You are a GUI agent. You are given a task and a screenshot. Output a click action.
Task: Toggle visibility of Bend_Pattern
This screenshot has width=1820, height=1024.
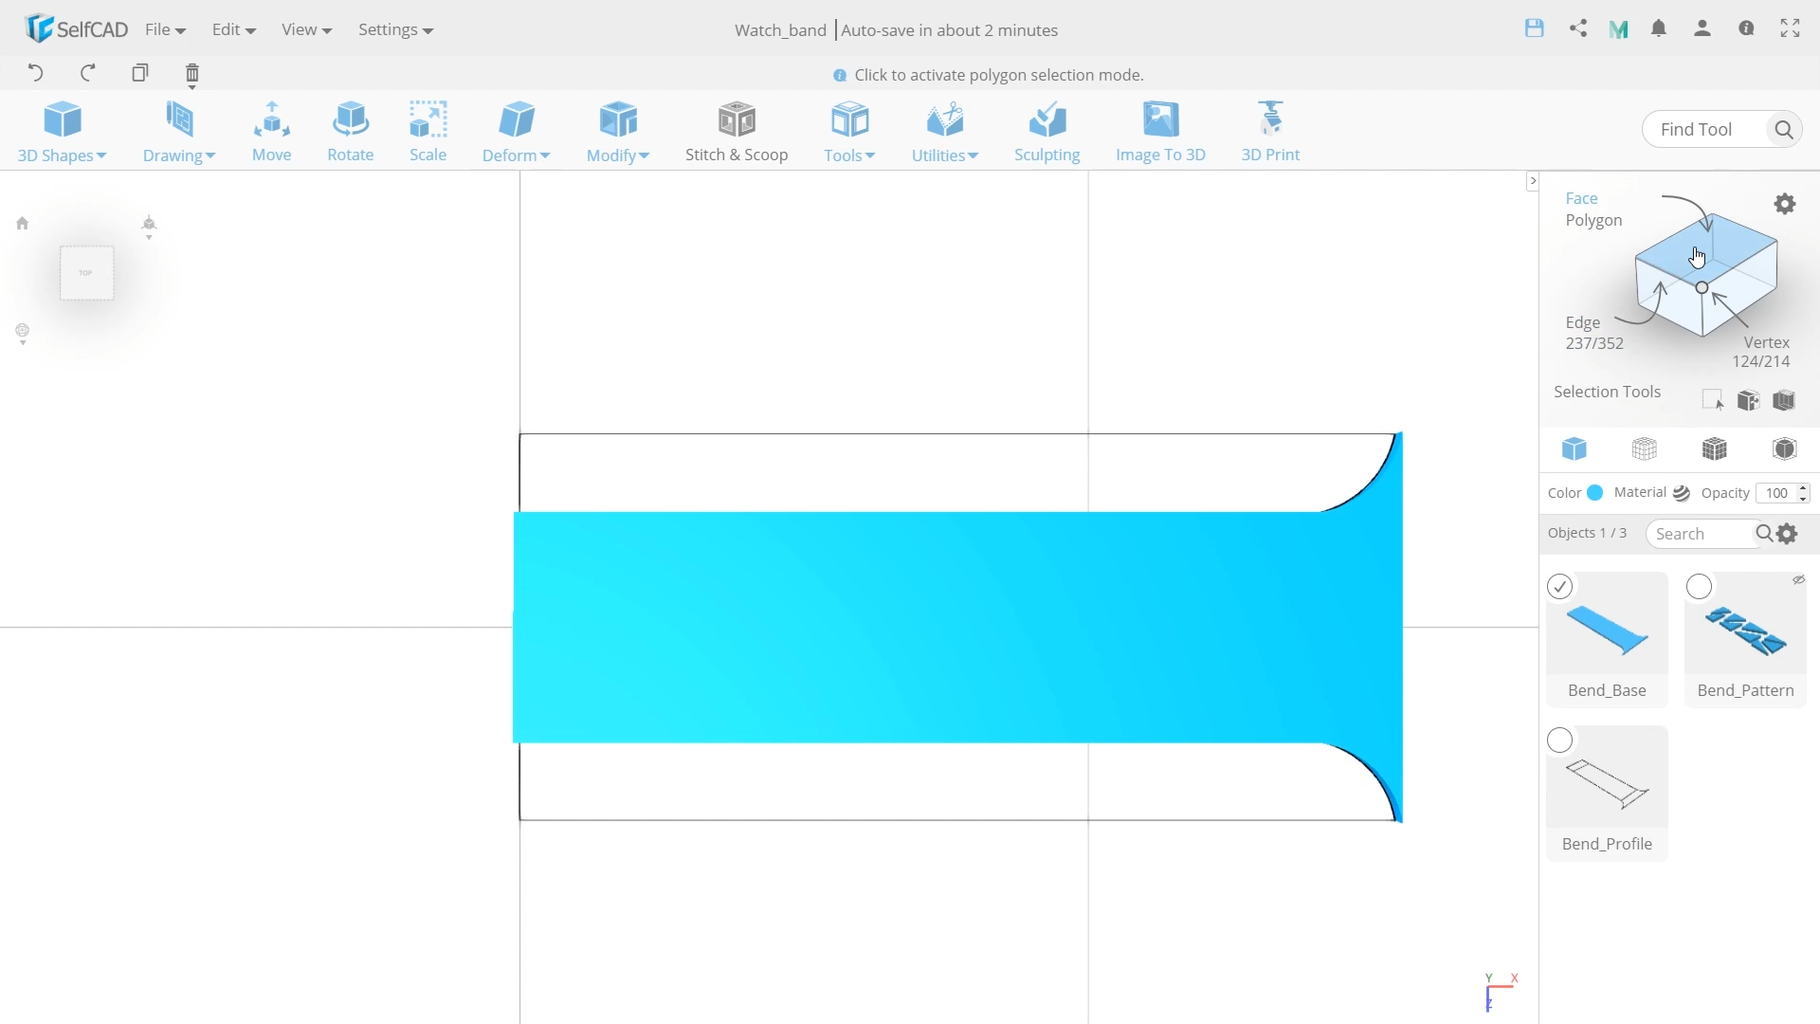(x=1798, y=580)
